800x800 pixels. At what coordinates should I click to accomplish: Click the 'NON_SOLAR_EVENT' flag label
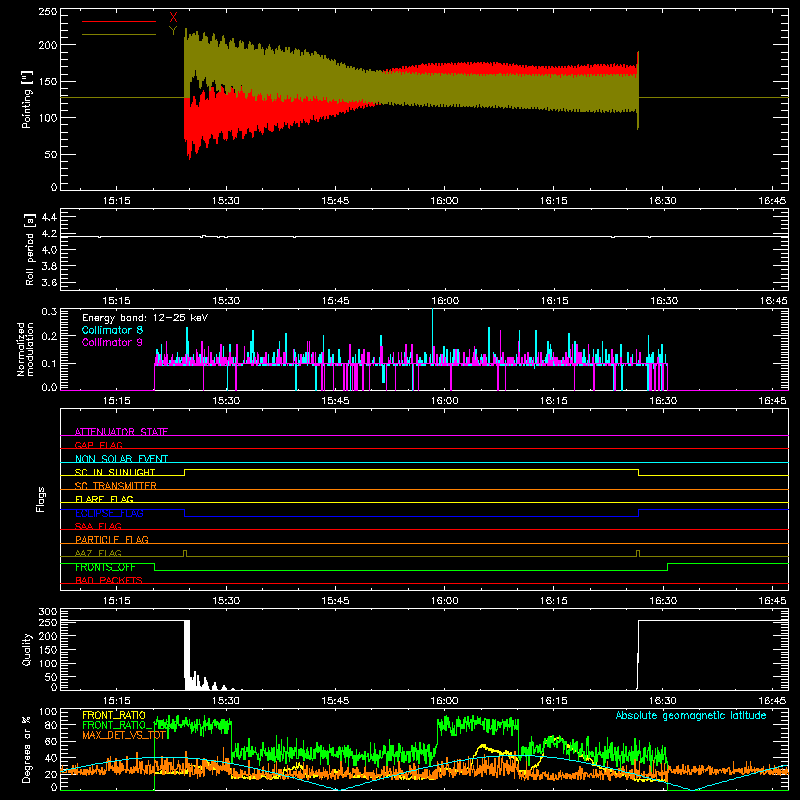(x=121, y=459)
